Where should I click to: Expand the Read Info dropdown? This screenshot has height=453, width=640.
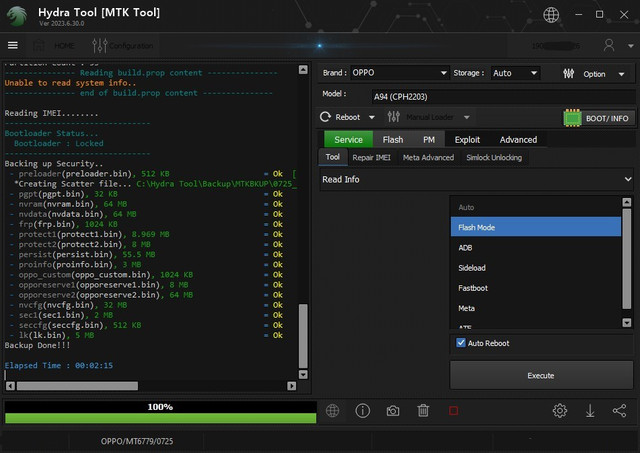(476, 179)
